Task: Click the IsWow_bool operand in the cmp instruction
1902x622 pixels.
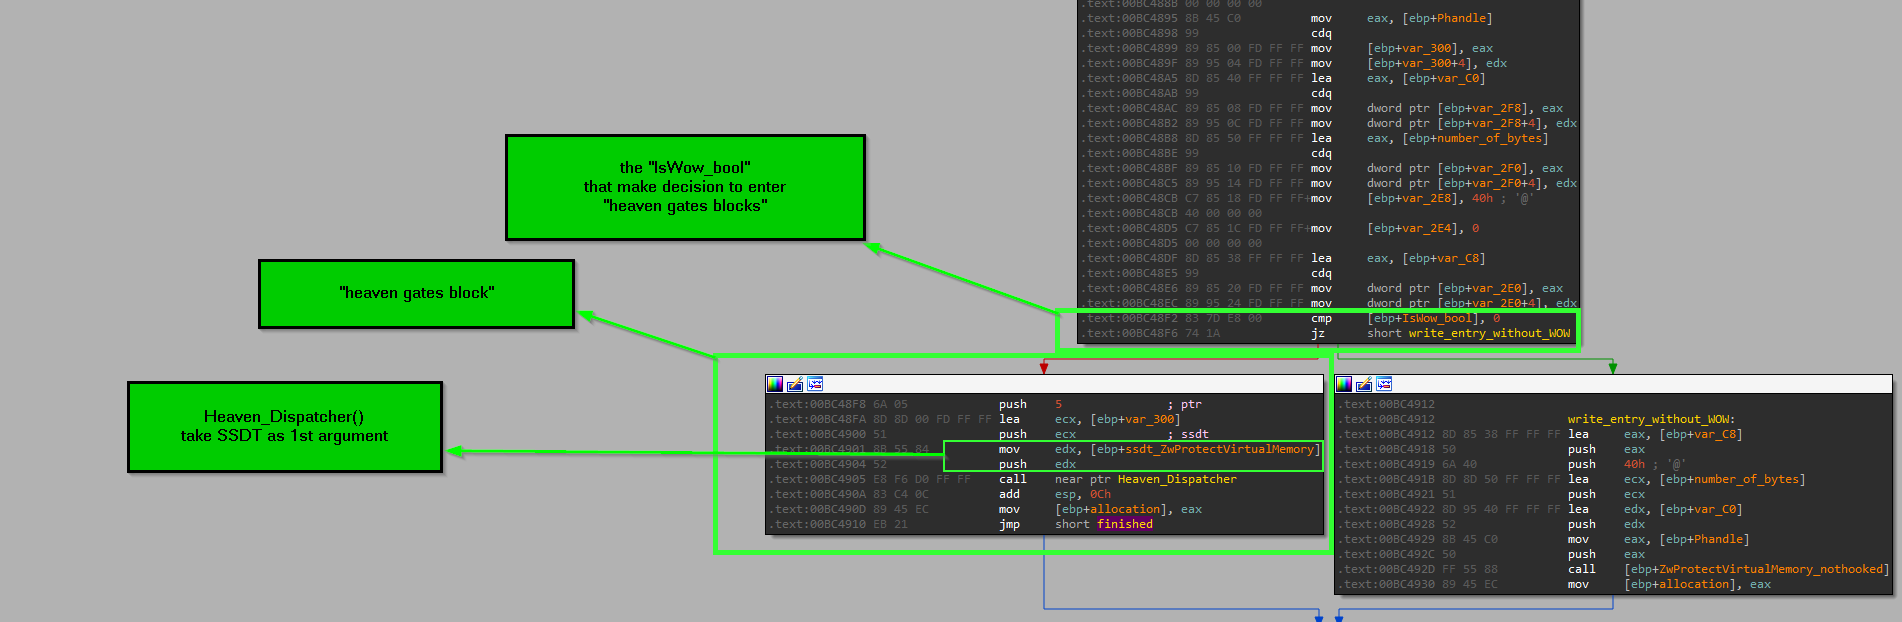Action: pos(1438,318)
